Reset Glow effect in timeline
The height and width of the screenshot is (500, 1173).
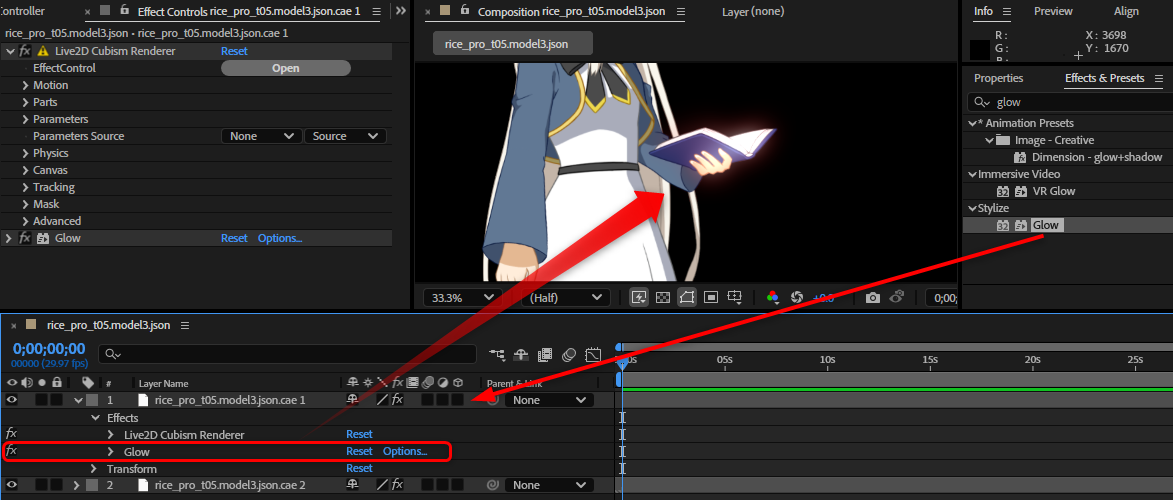(359, 451)
